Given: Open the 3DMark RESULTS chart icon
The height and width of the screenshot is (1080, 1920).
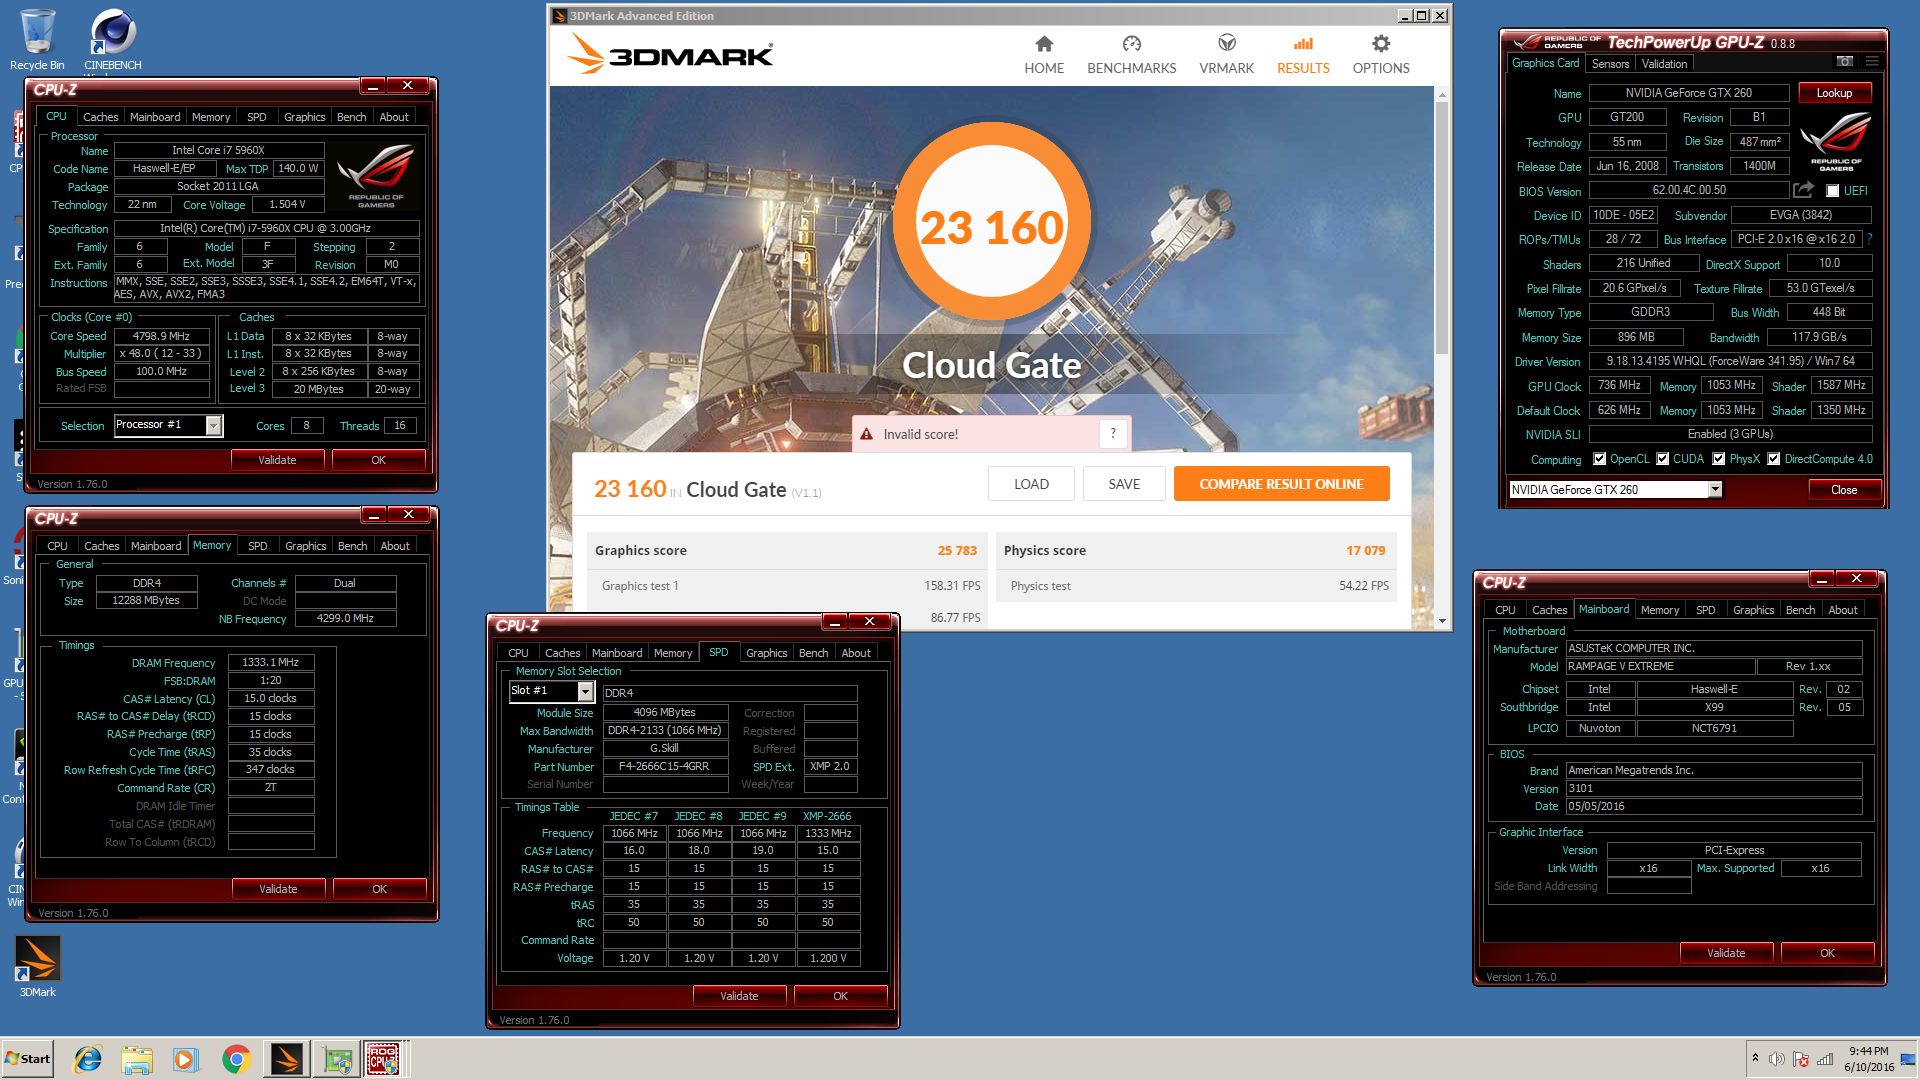Looking at the screenshot, I should pyautogui.click(x=1303, y=44).
